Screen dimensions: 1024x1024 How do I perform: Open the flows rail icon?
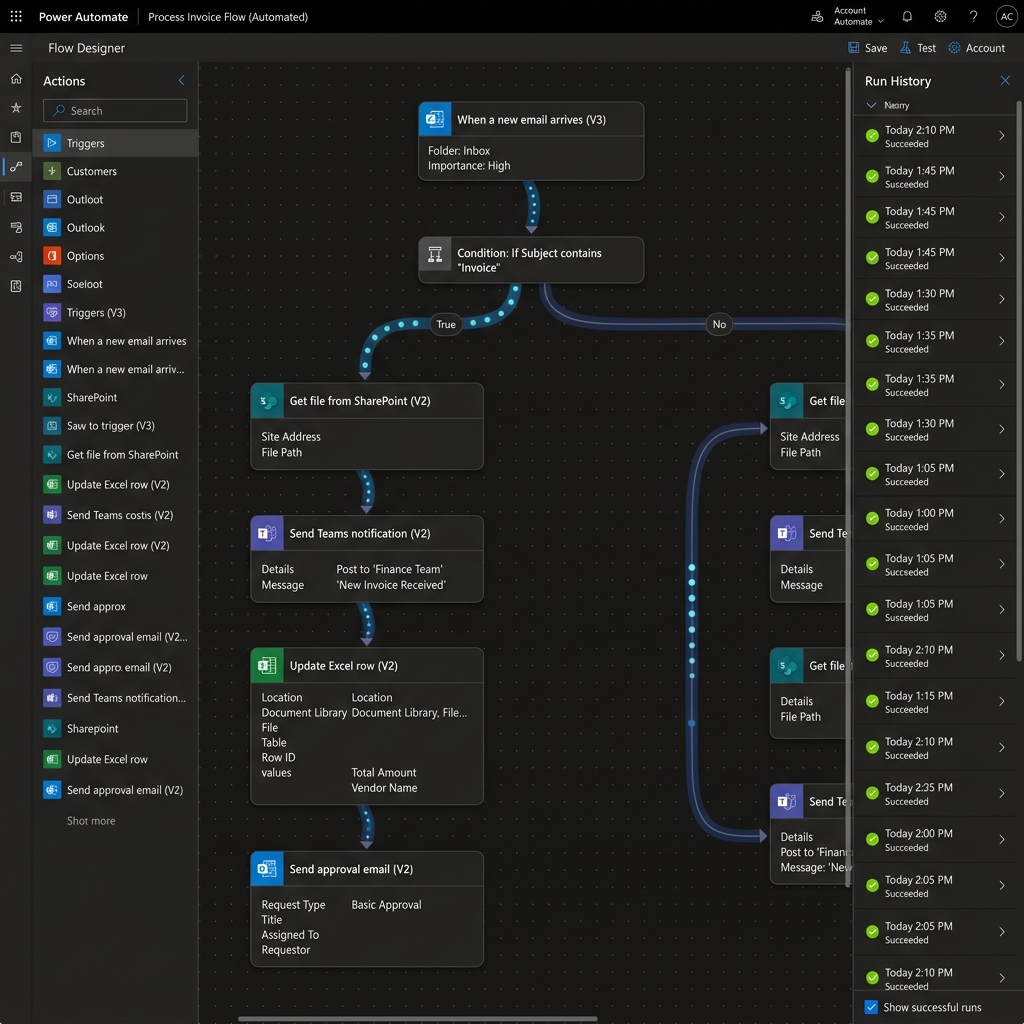pos(16,167)
